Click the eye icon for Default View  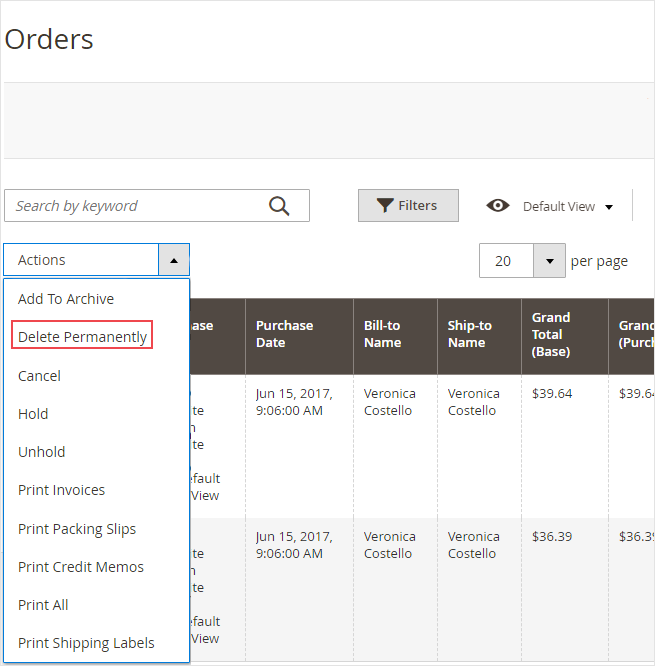pos(497,206)
